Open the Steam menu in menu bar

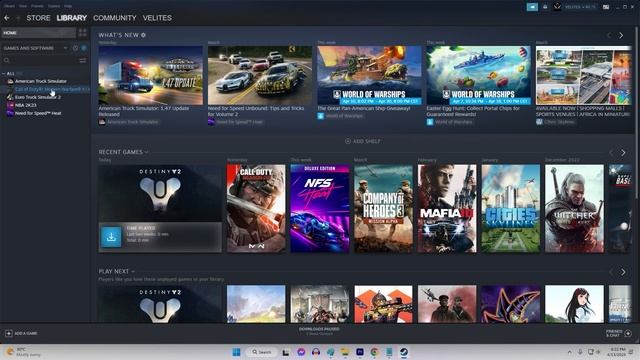tap(9, 6)
